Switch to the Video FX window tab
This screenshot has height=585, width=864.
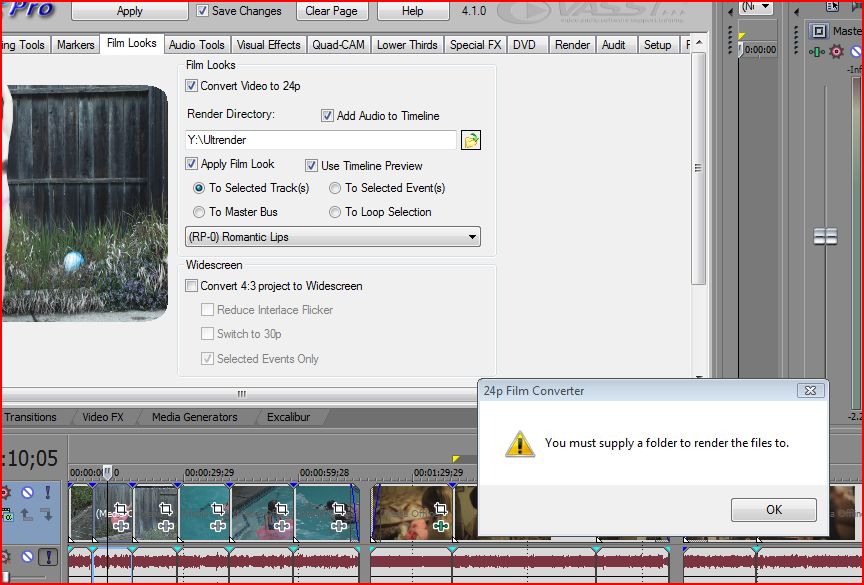(103, 417)
